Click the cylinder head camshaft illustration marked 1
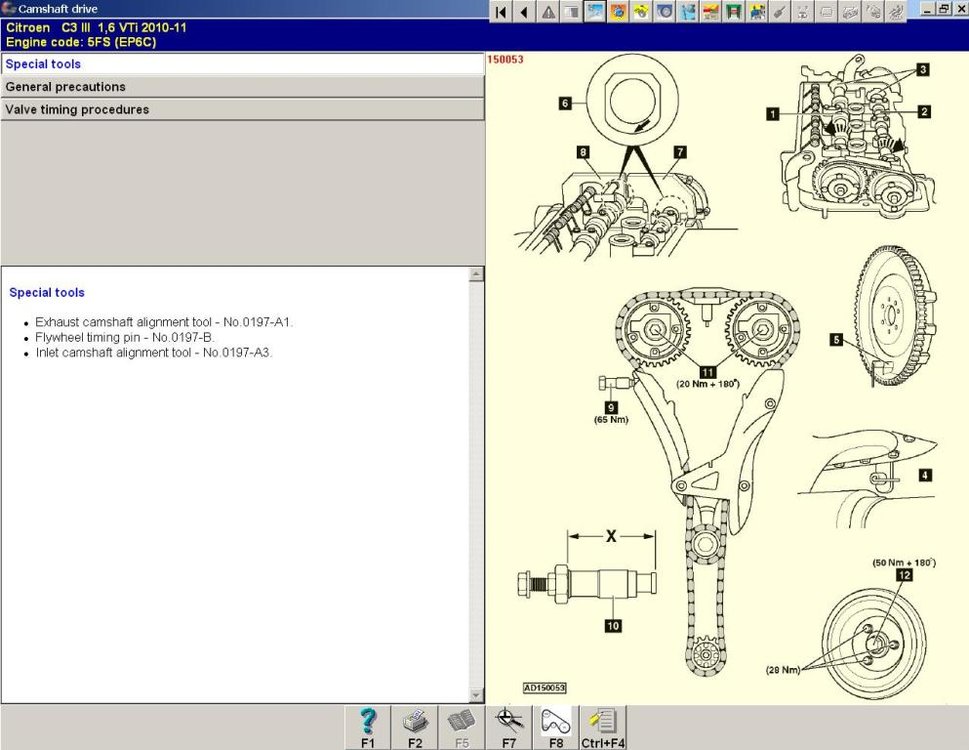 (858, 137)
